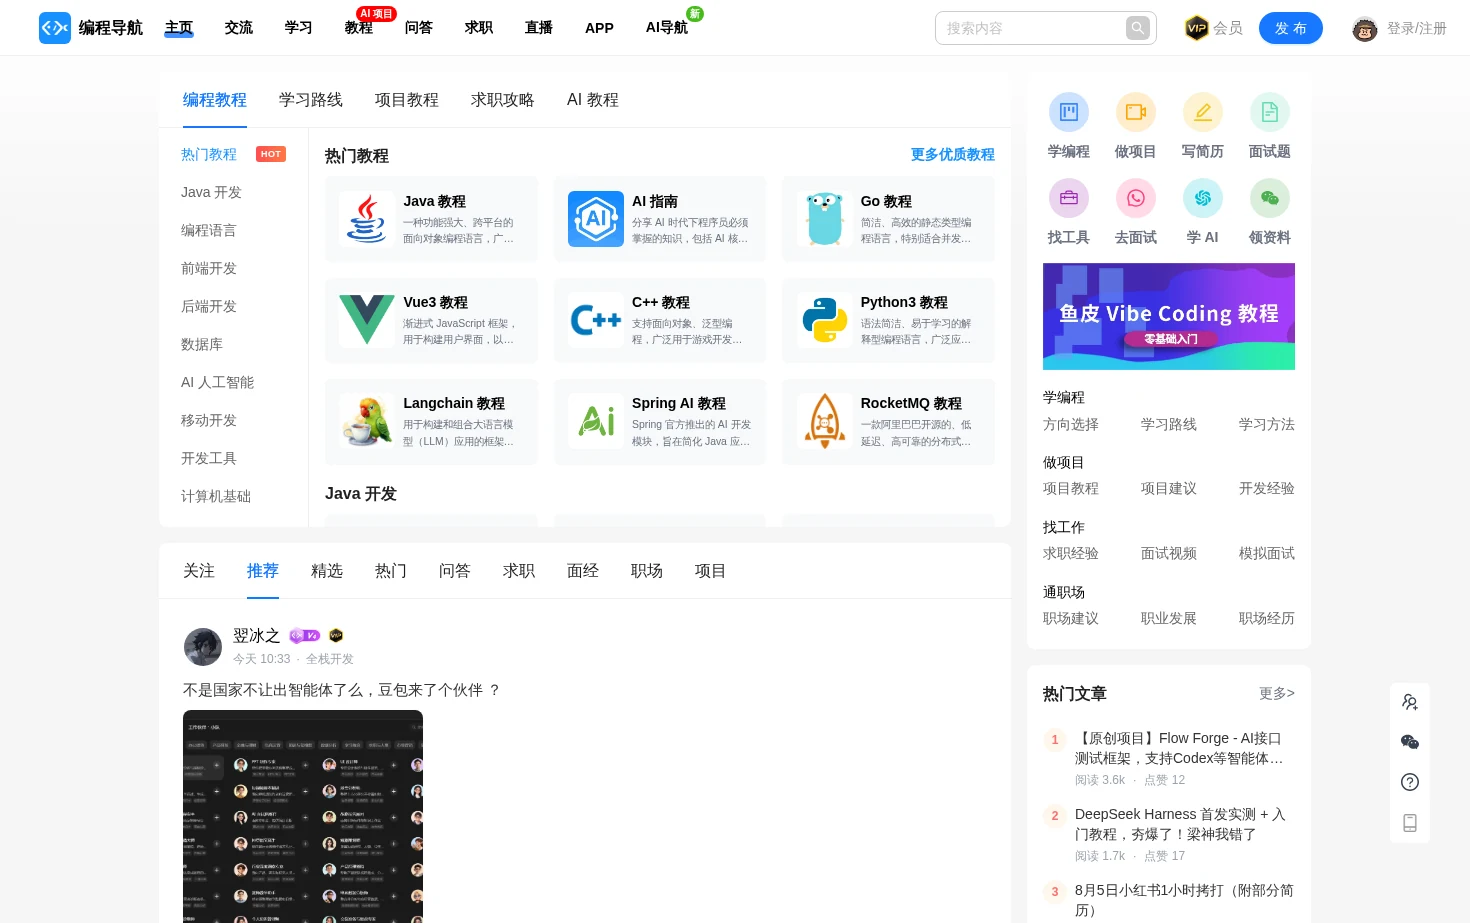Open the 写简历 shortcut icon
The height and width of the screenshot is (923, 1470).
point(1202,112)
